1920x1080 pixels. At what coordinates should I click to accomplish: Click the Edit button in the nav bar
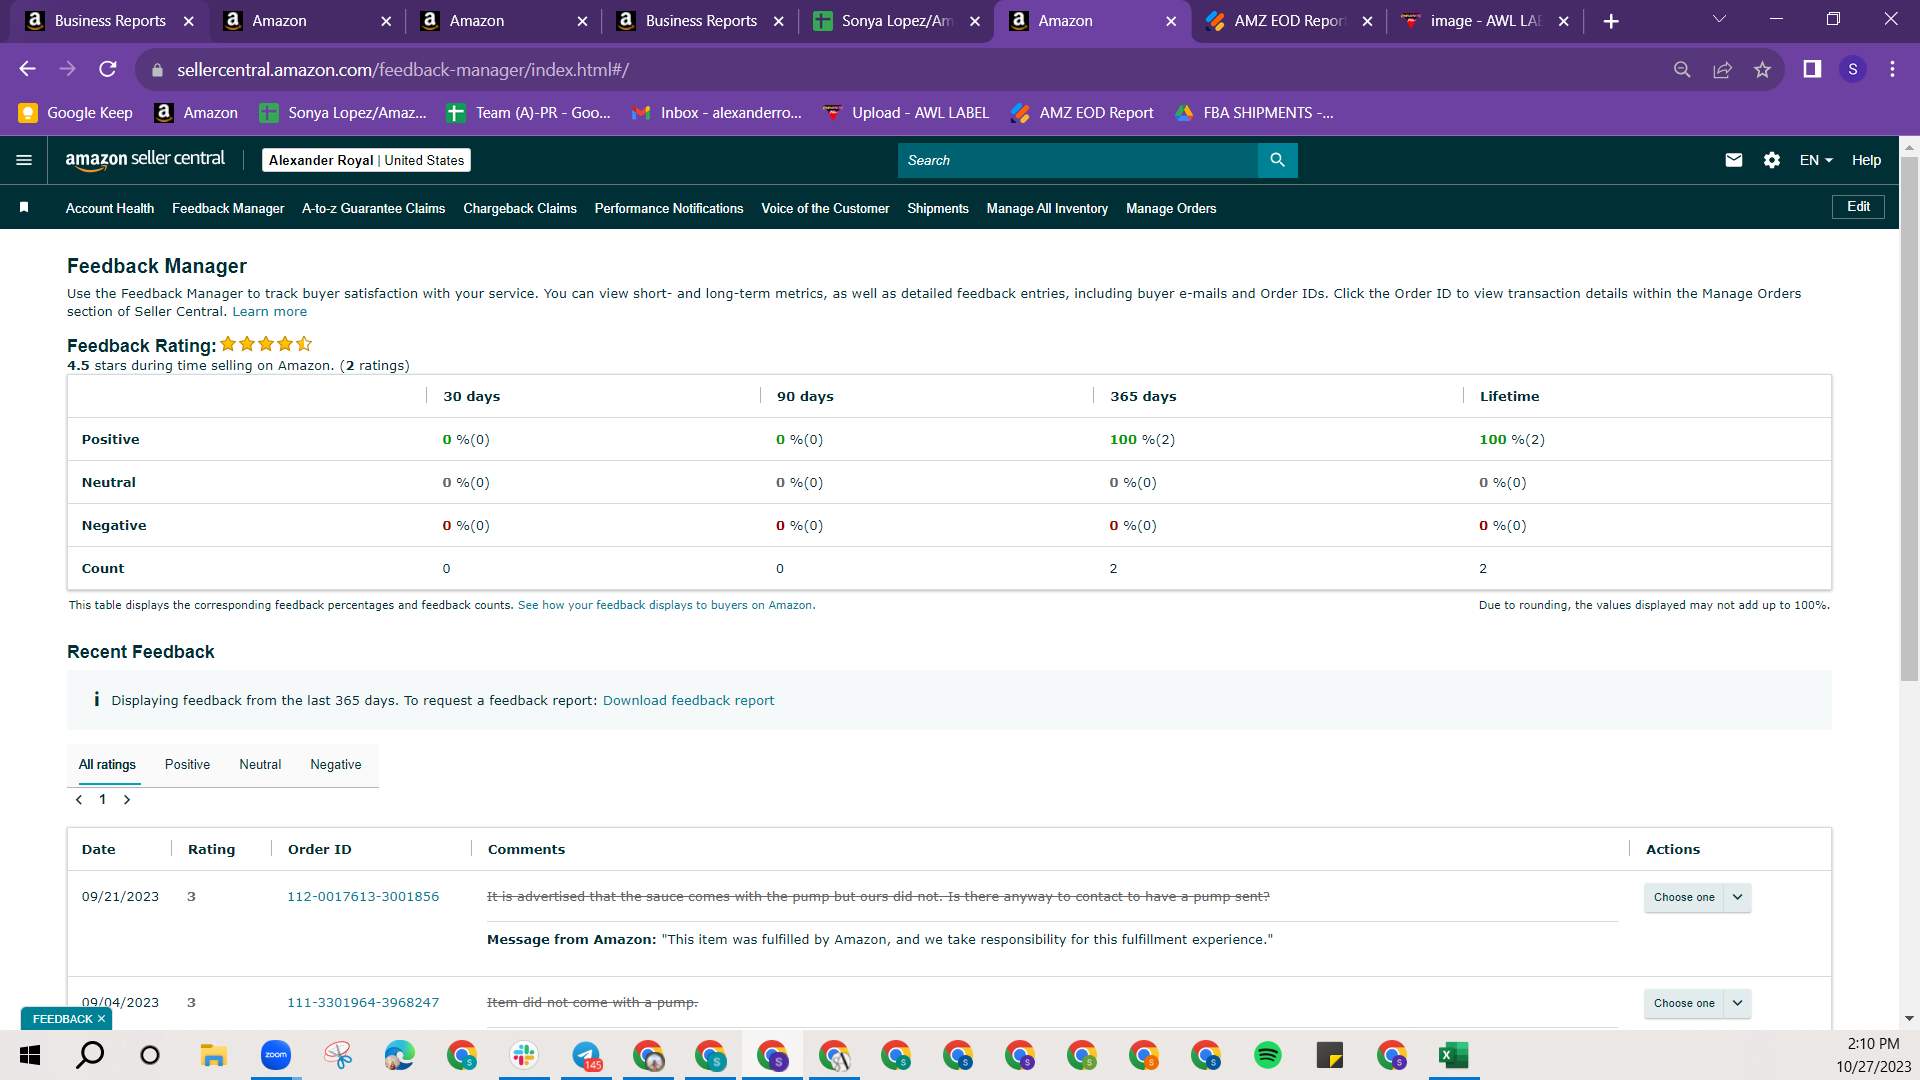[x=1858, y=207]
